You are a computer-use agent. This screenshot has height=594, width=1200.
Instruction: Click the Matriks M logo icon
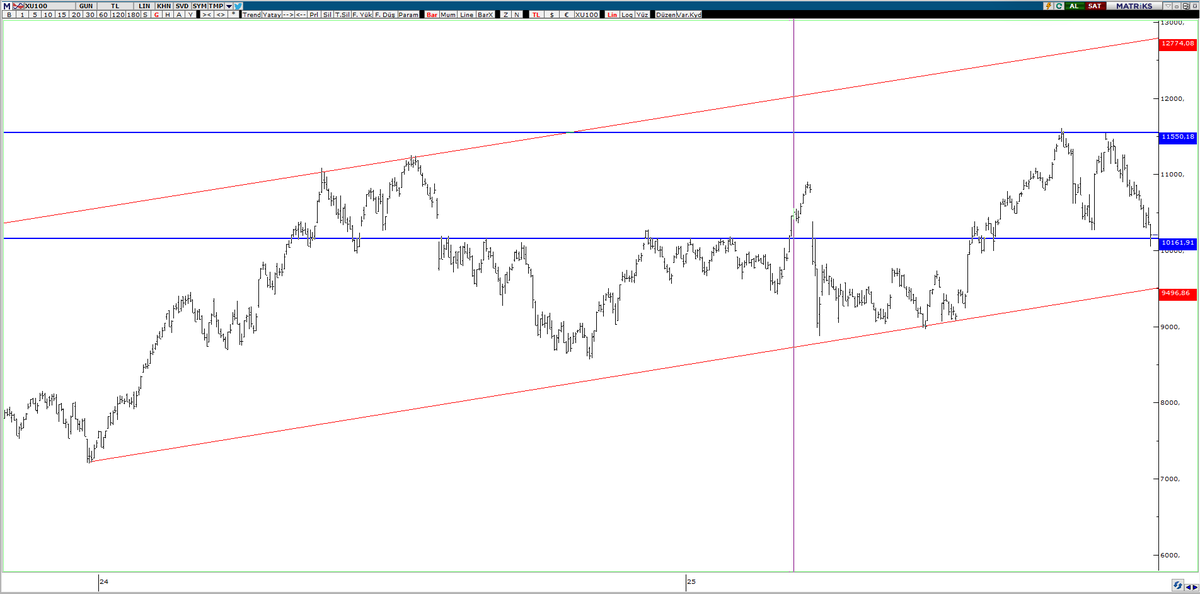pyautogui.click(x=6, y=6)
